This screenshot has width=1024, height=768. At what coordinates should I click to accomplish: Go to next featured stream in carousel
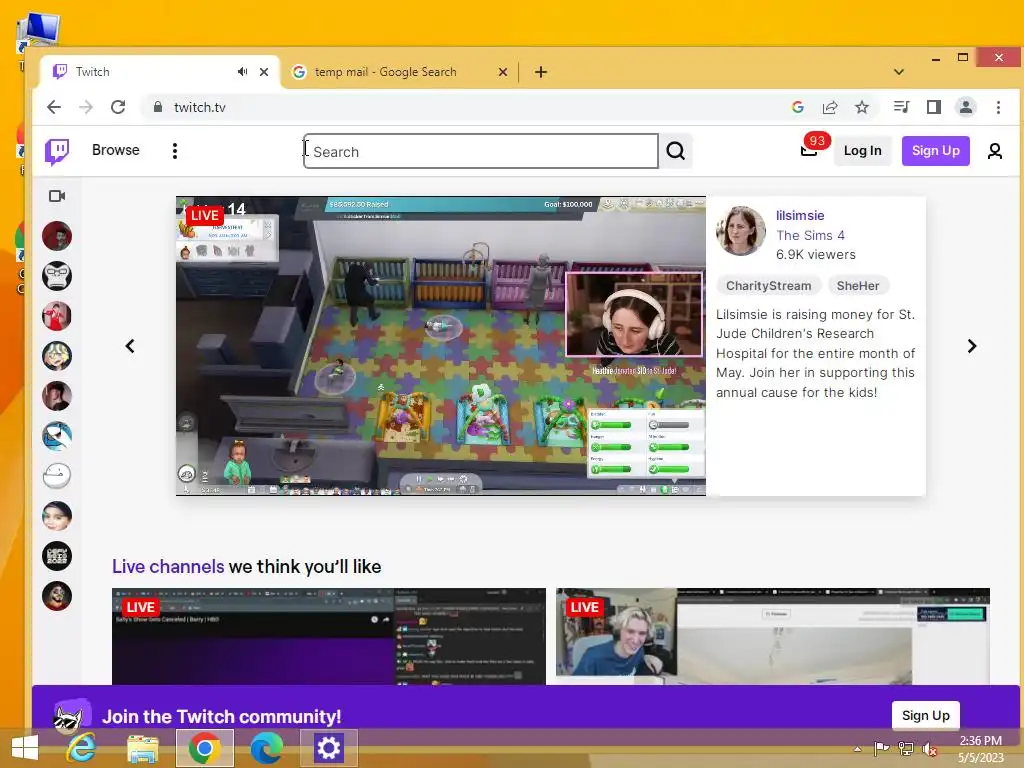(972, 346)
